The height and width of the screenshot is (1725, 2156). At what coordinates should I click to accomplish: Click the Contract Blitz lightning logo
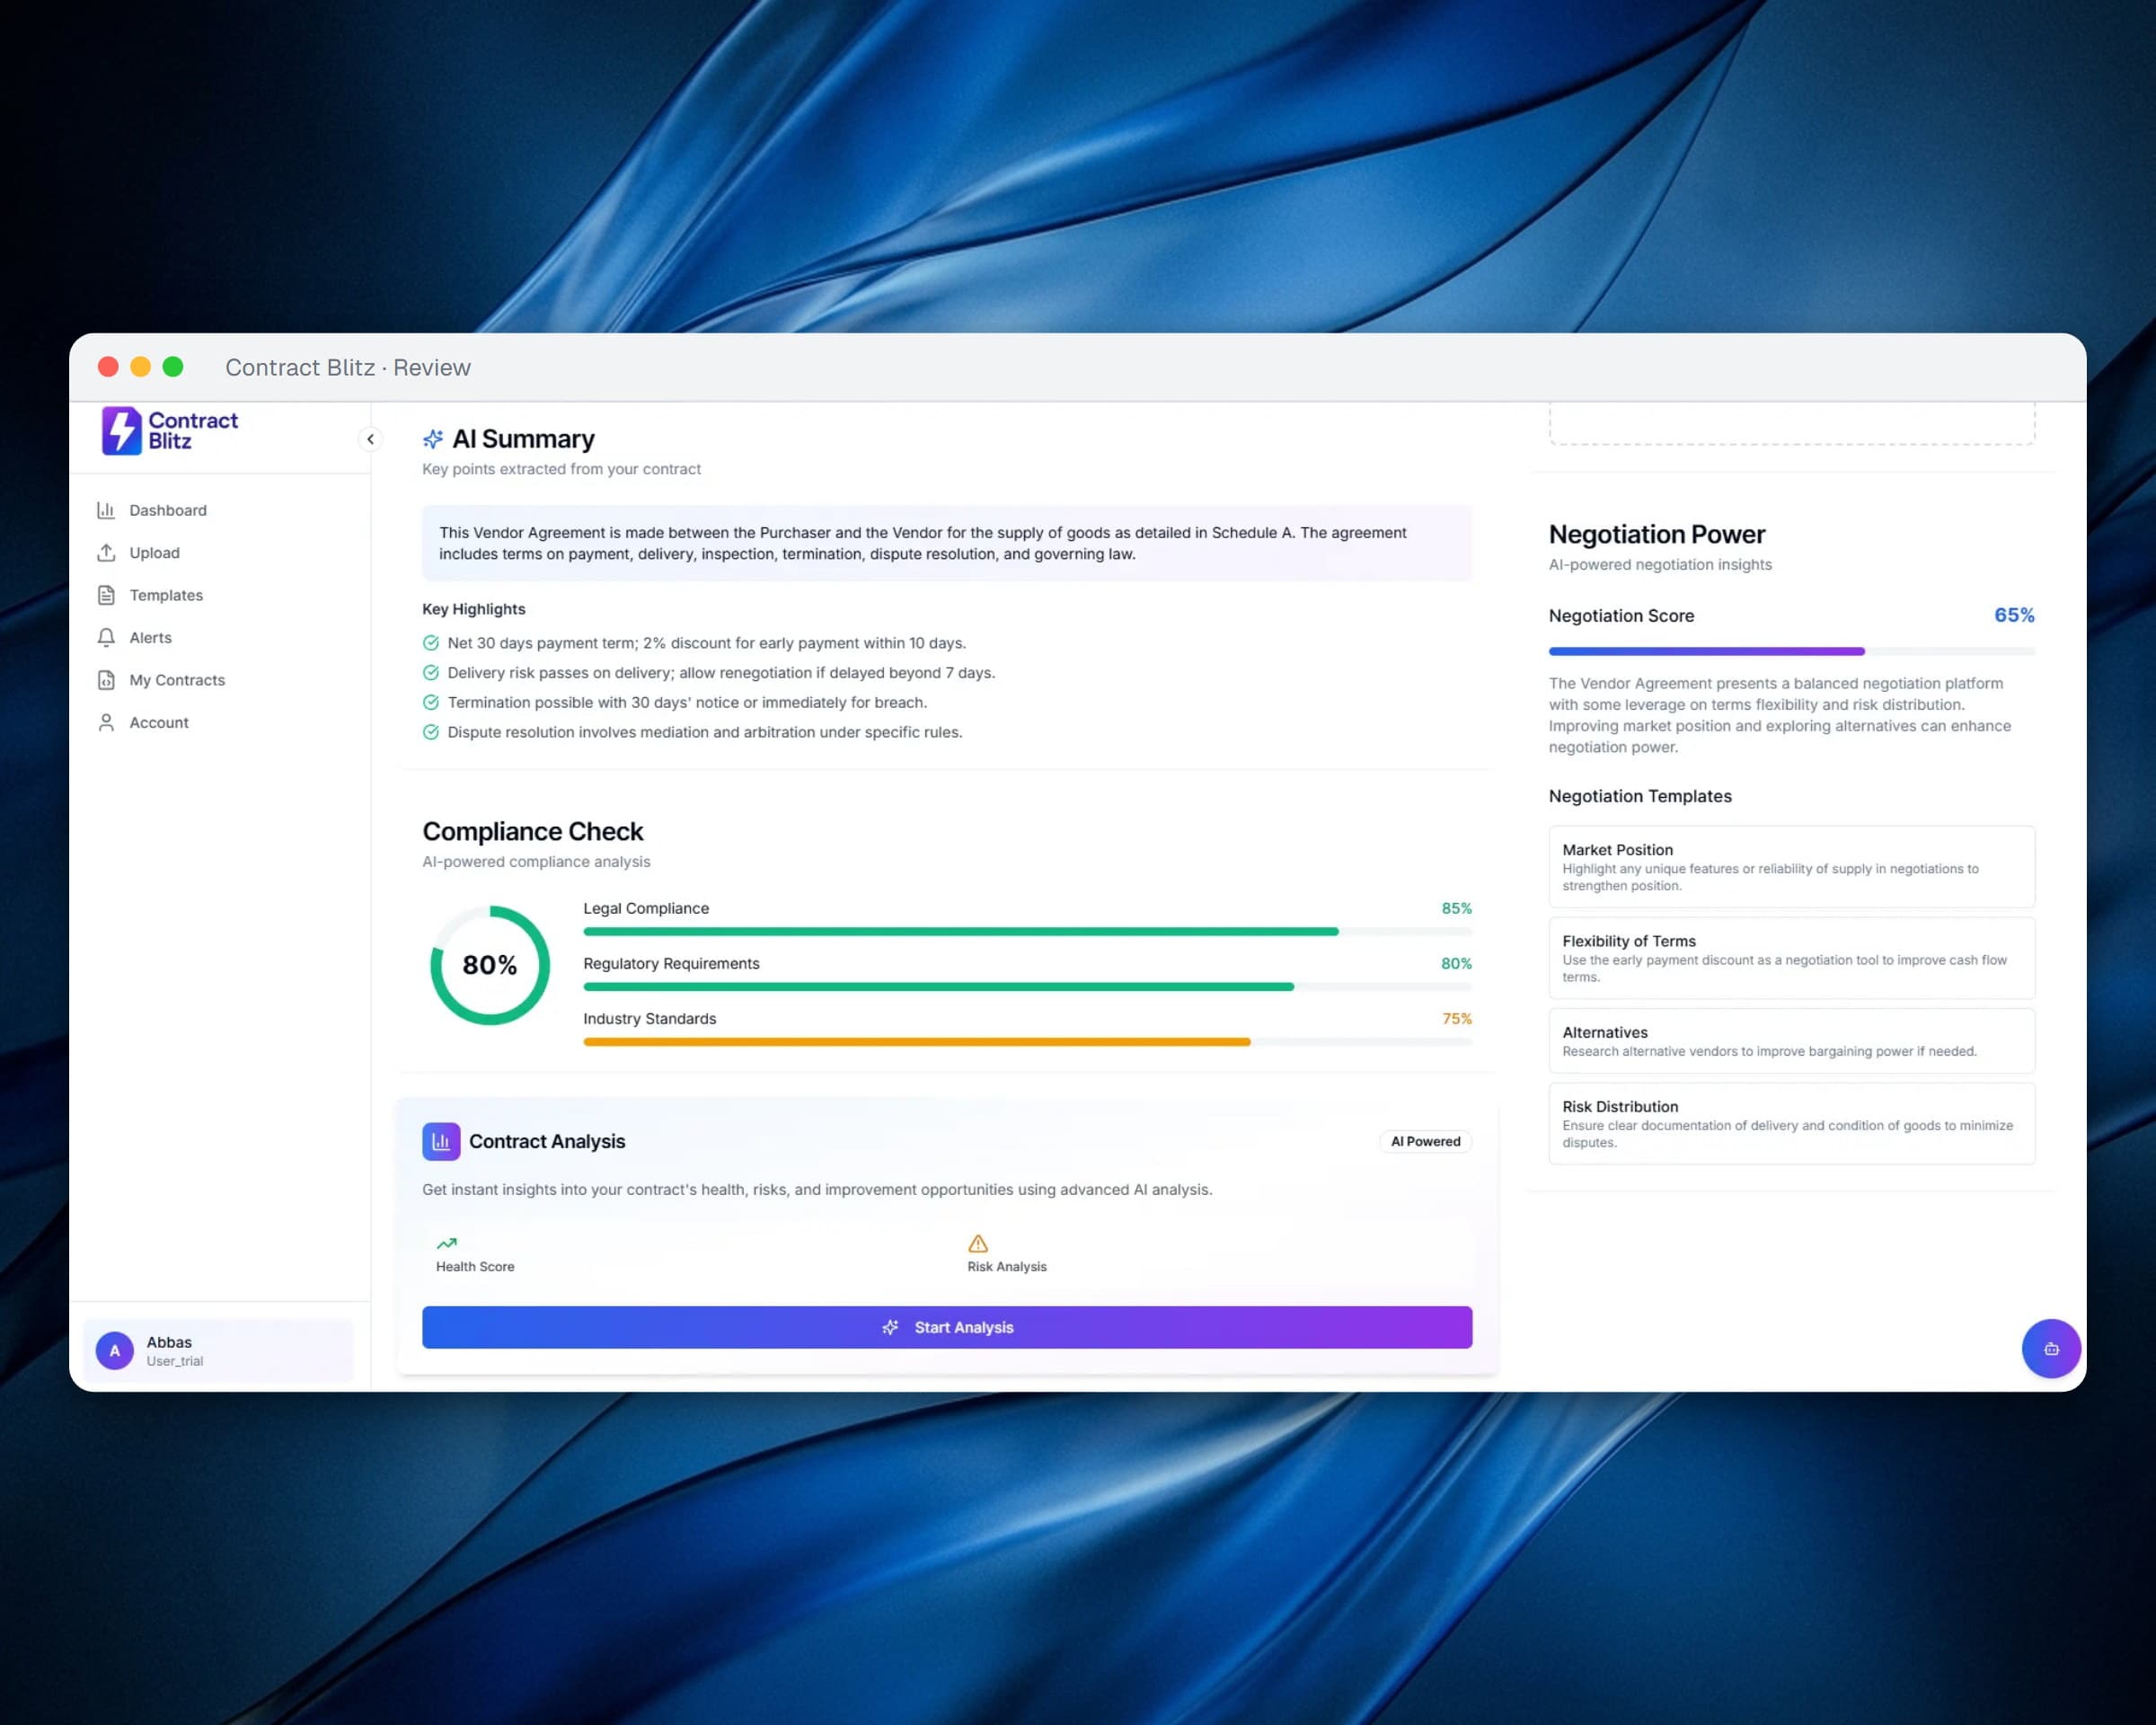coord(122,431)
